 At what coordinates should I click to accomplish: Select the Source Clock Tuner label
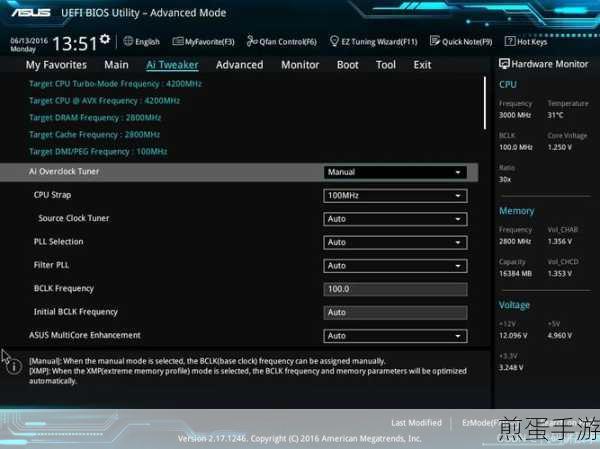click(x=74, y=218)
